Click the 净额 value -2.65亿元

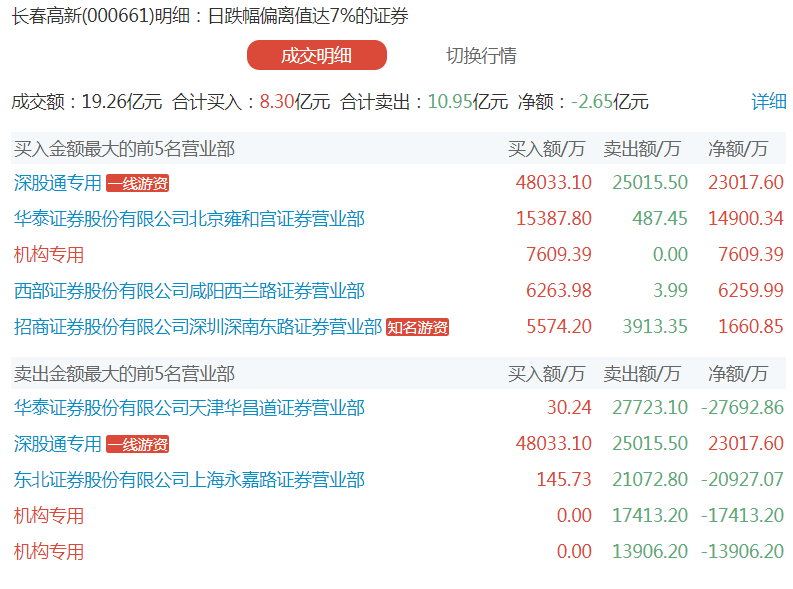point(609,102)
